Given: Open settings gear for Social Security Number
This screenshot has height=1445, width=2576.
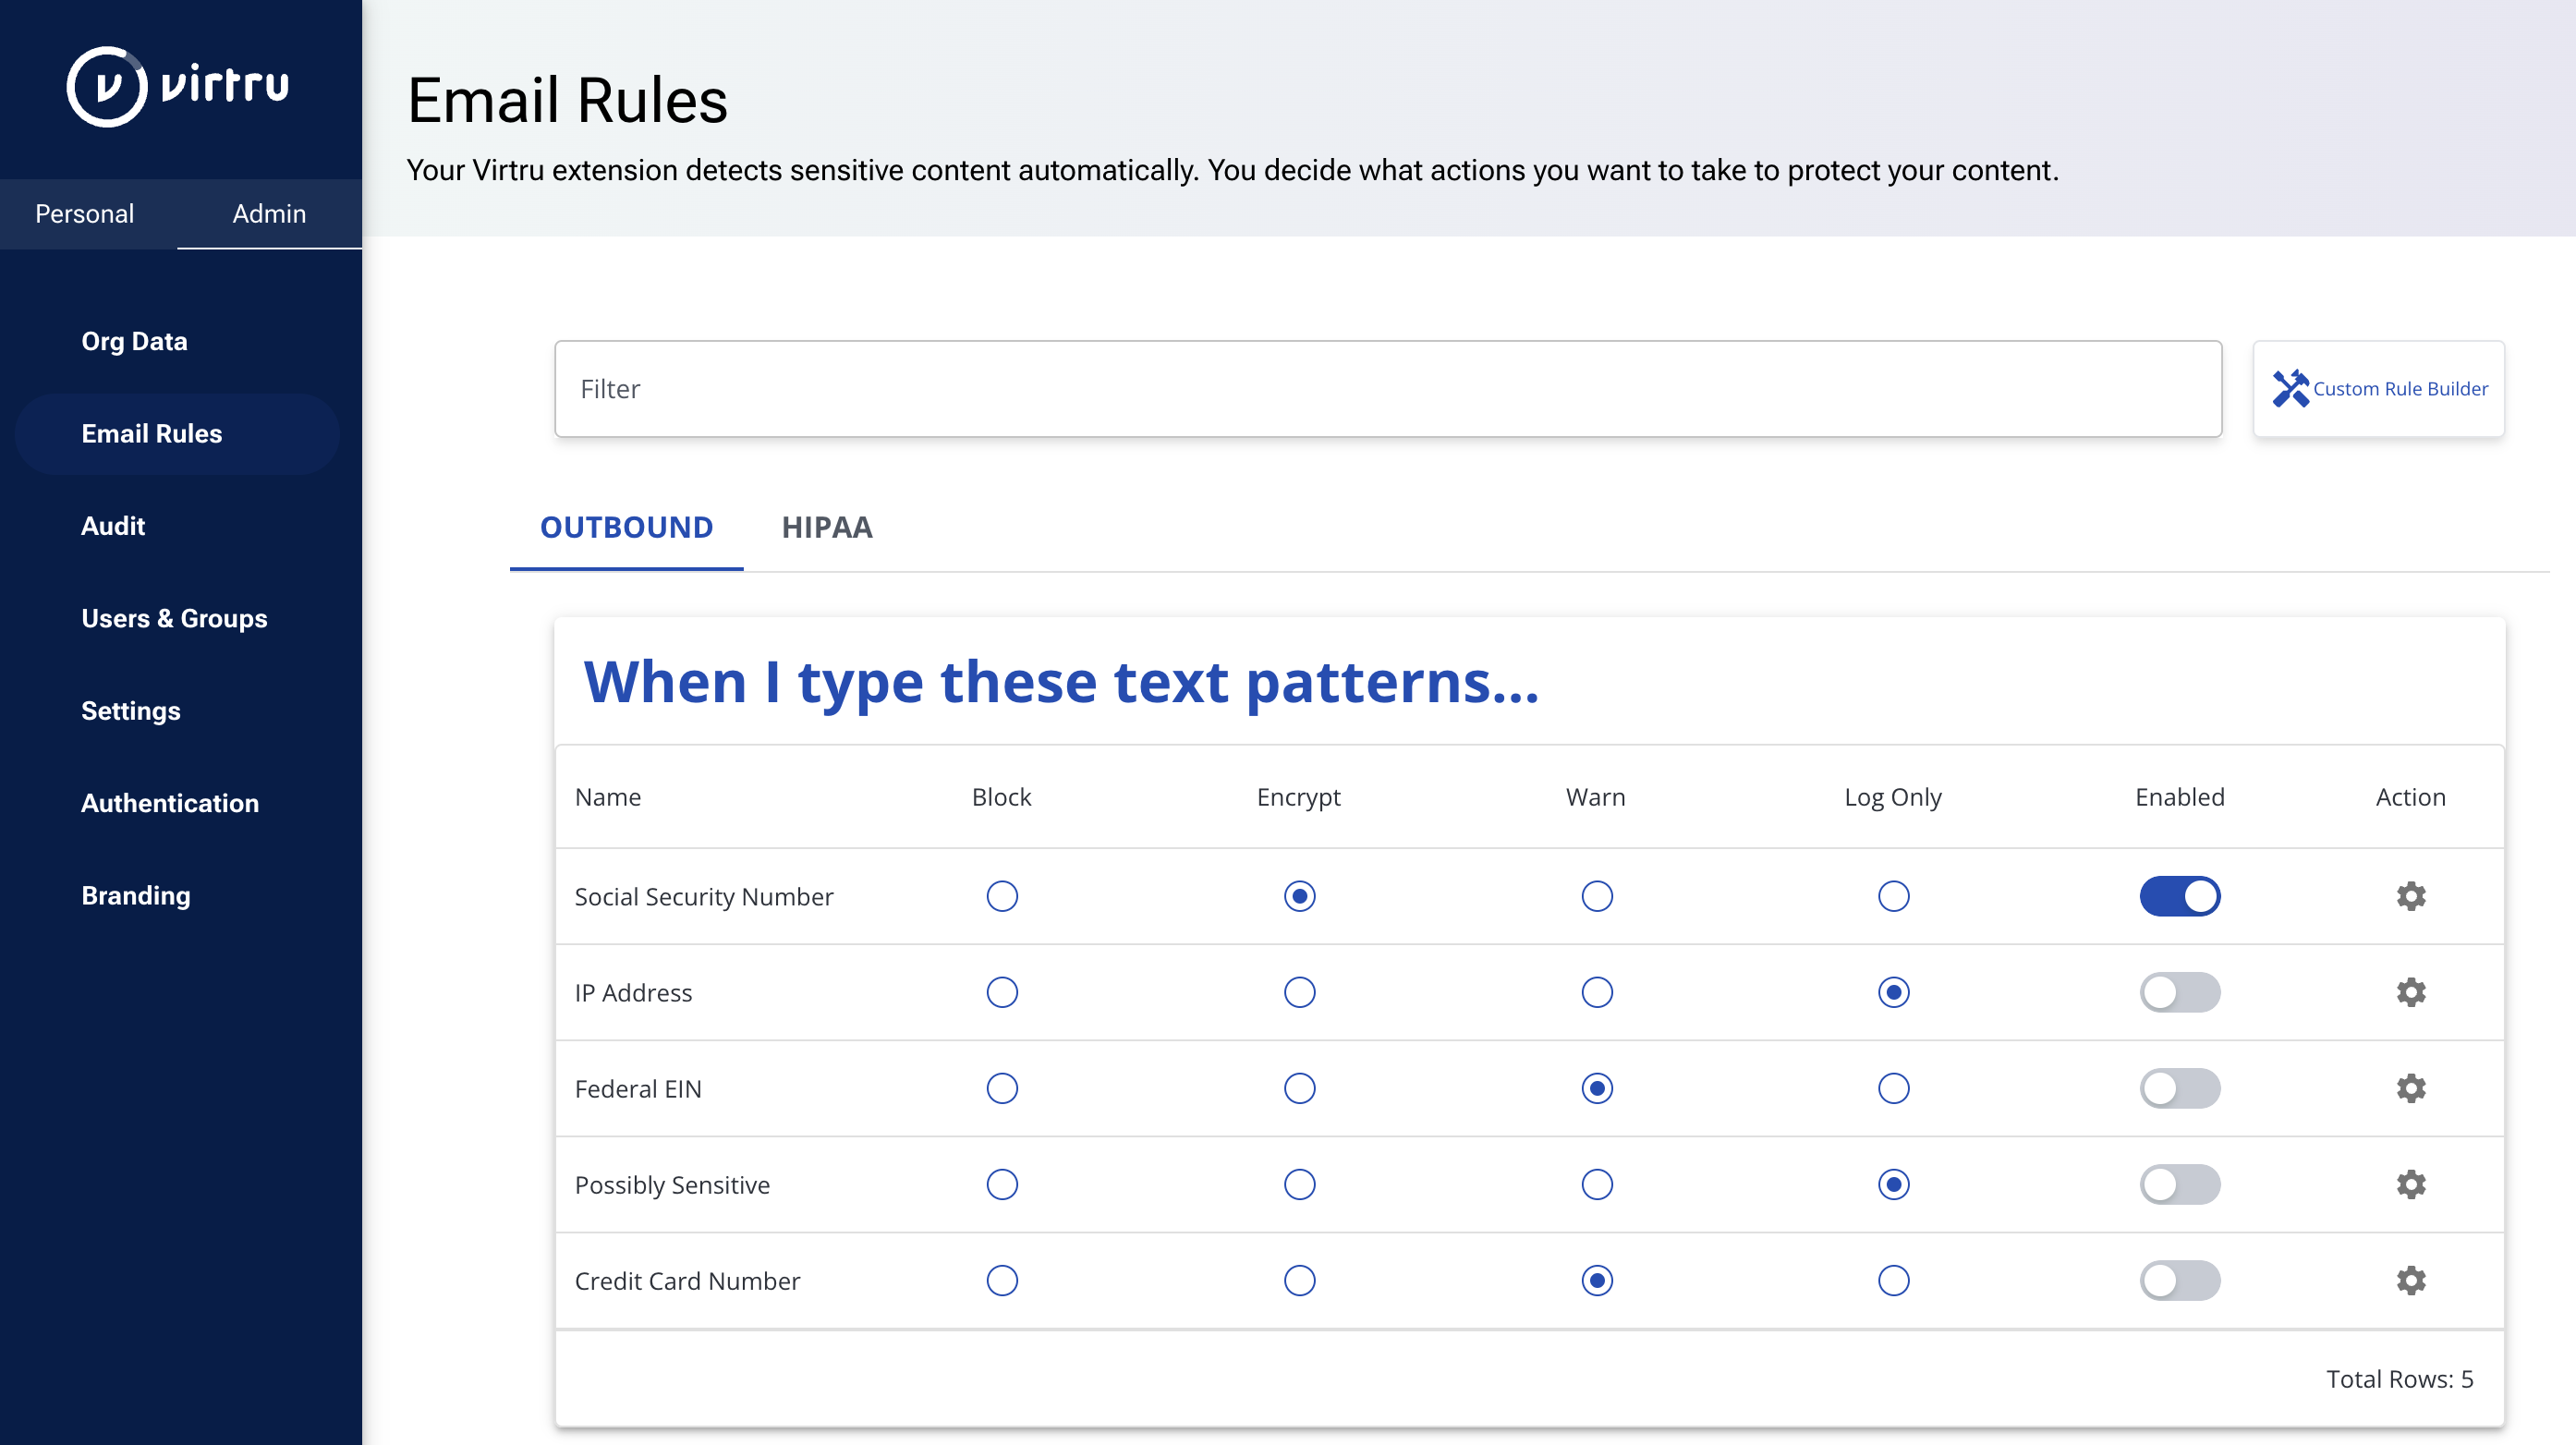Looking at the screenshot, I should click(x=2410, y=896).
